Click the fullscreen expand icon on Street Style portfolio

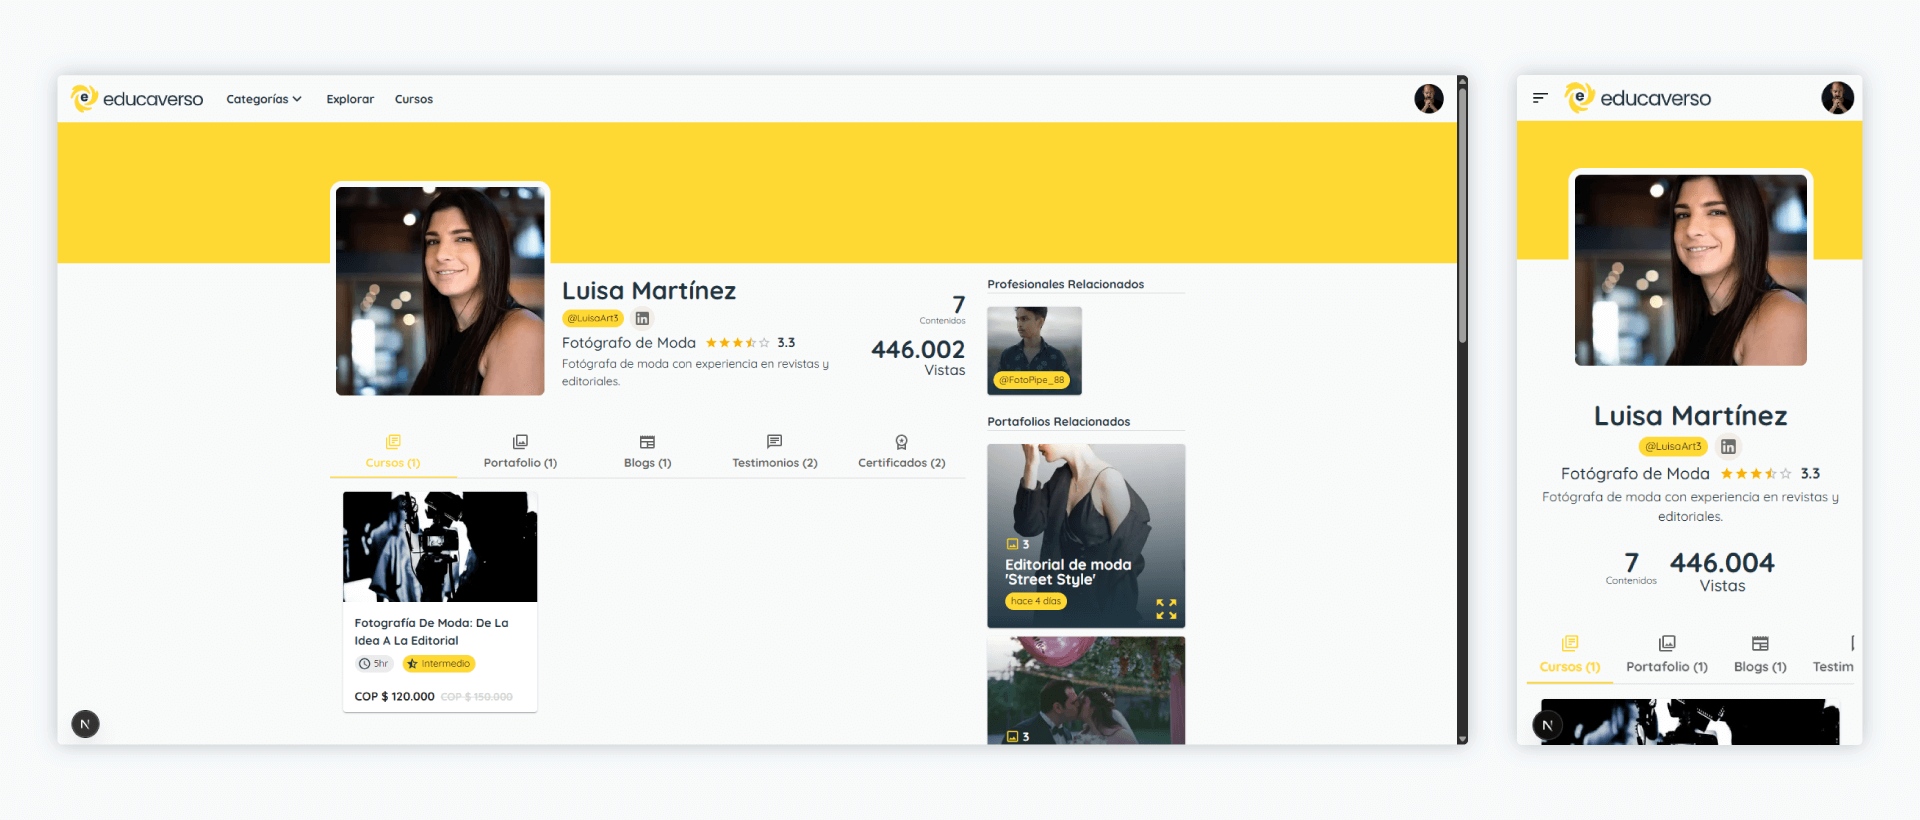(x=1166, y=609)
